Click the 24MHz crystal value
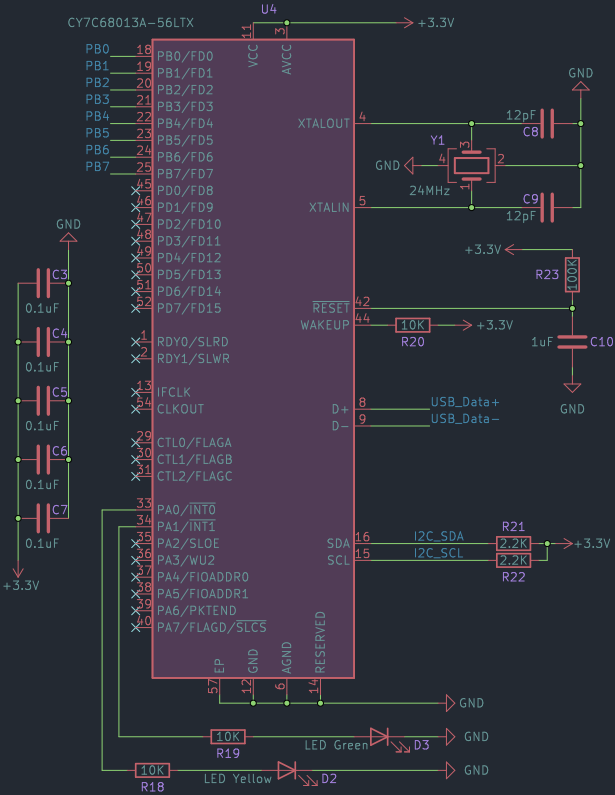Image resolution: width=615 pixels, height=795 pixels. 429,191
